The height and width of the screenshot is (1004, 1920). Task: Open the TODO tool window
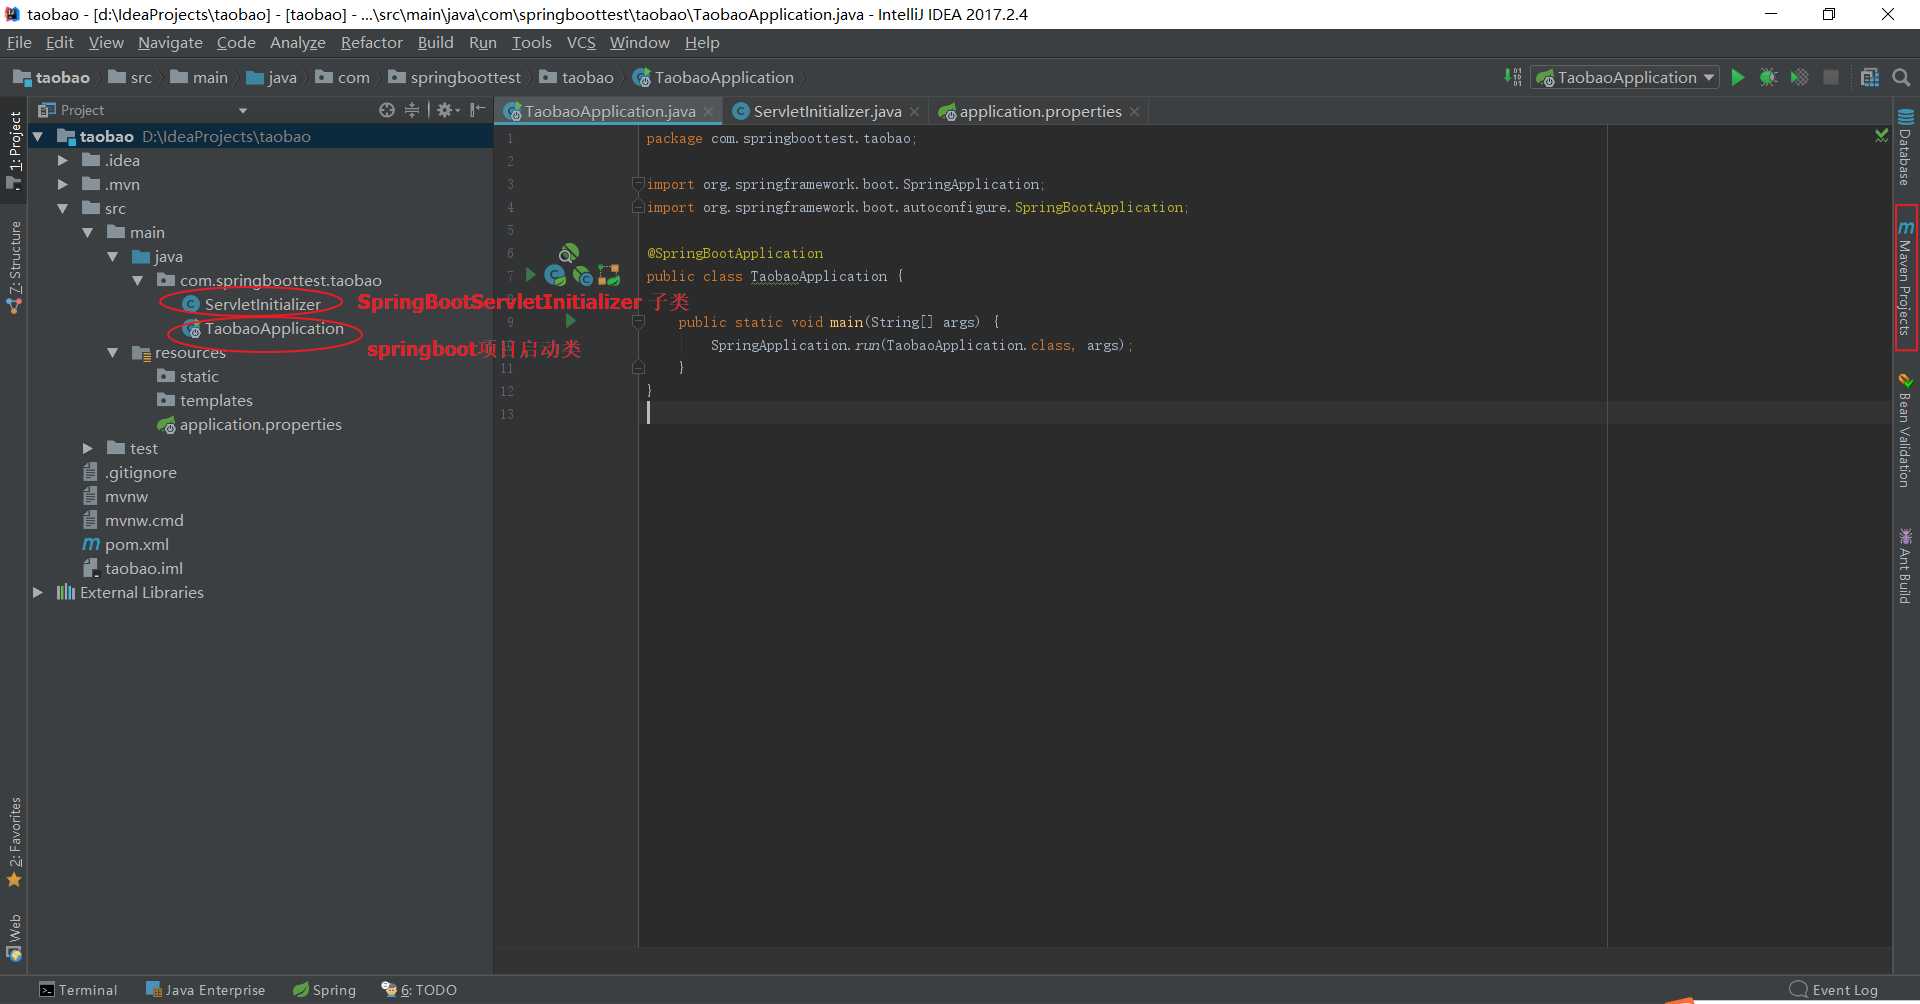(419, 990)
